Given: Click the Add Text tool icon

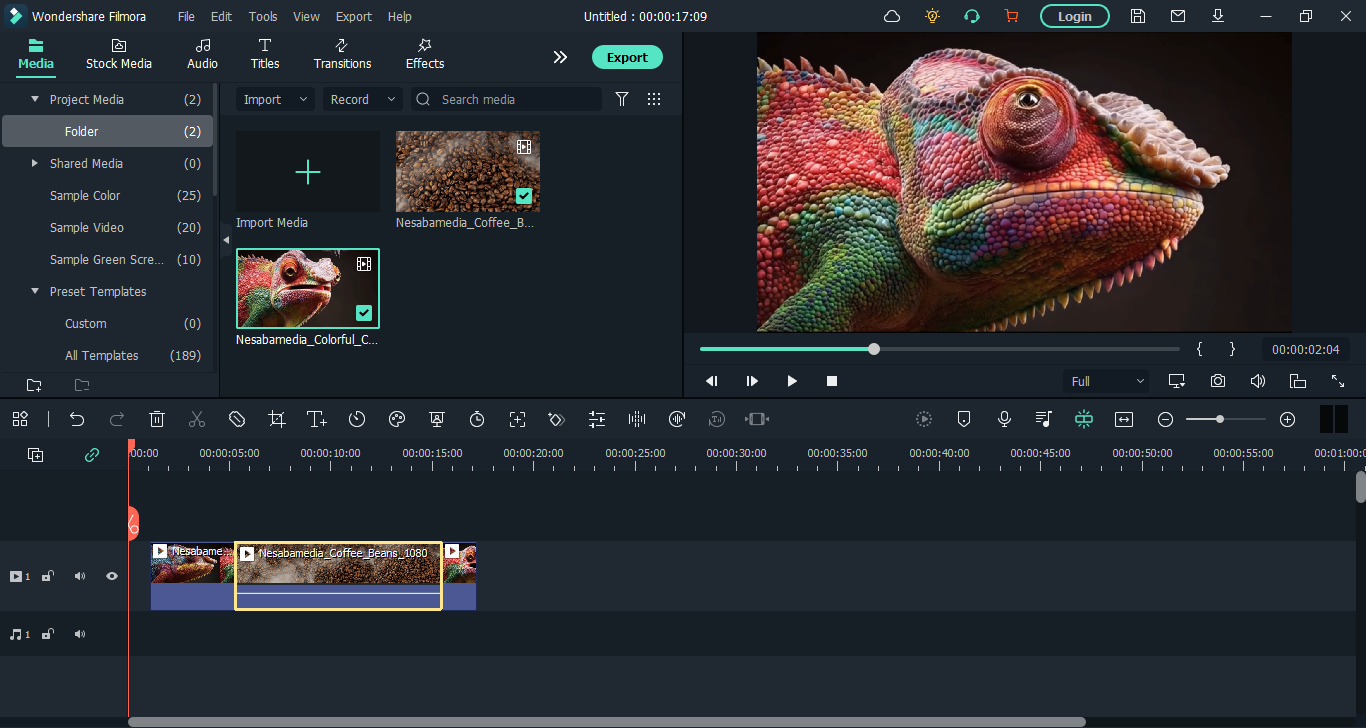Looking at the screenshot, I should tap(317, 420).
